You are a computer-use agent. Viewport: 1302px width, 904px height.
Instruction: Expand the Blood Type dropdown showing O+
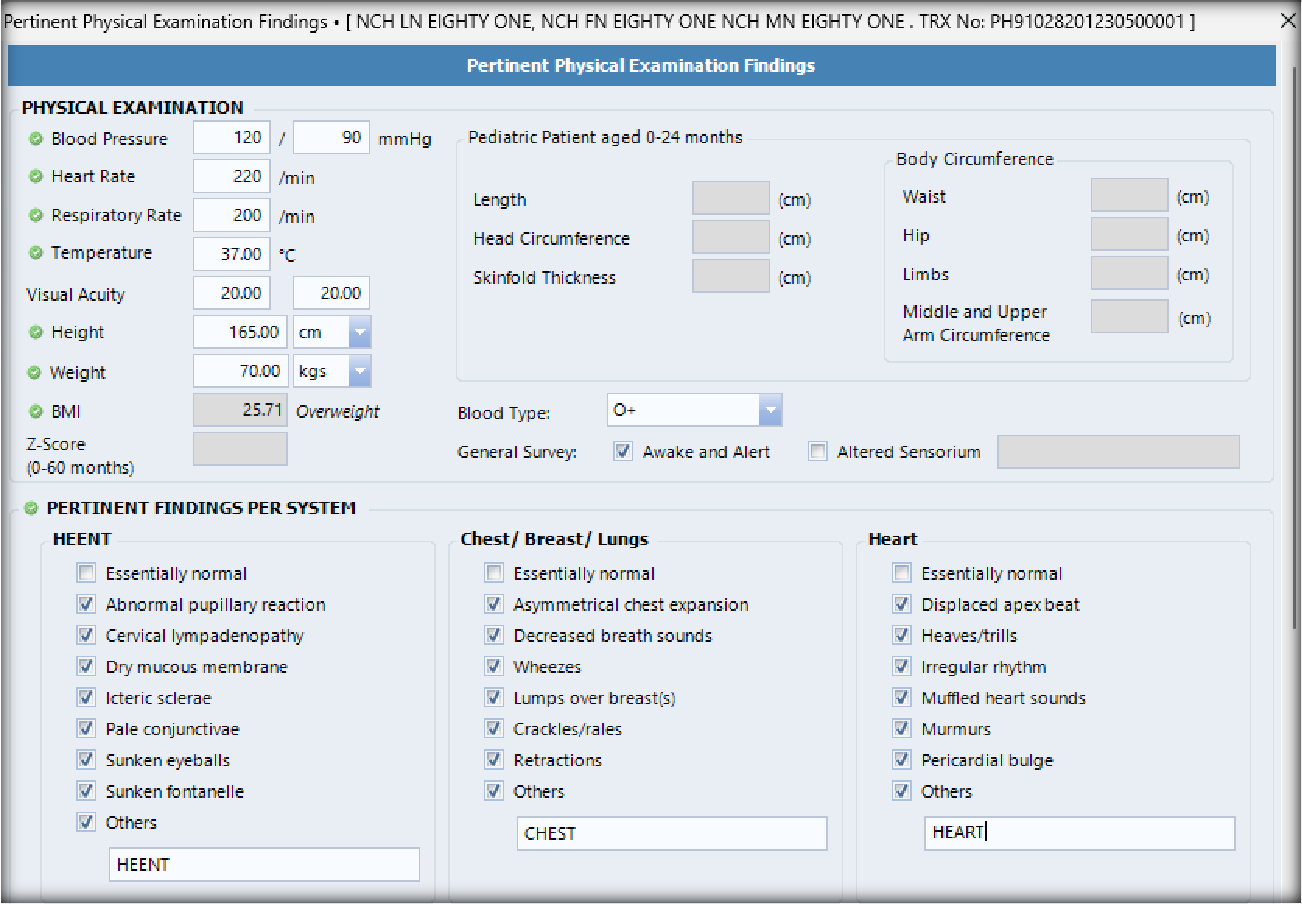tap(769, 410)
